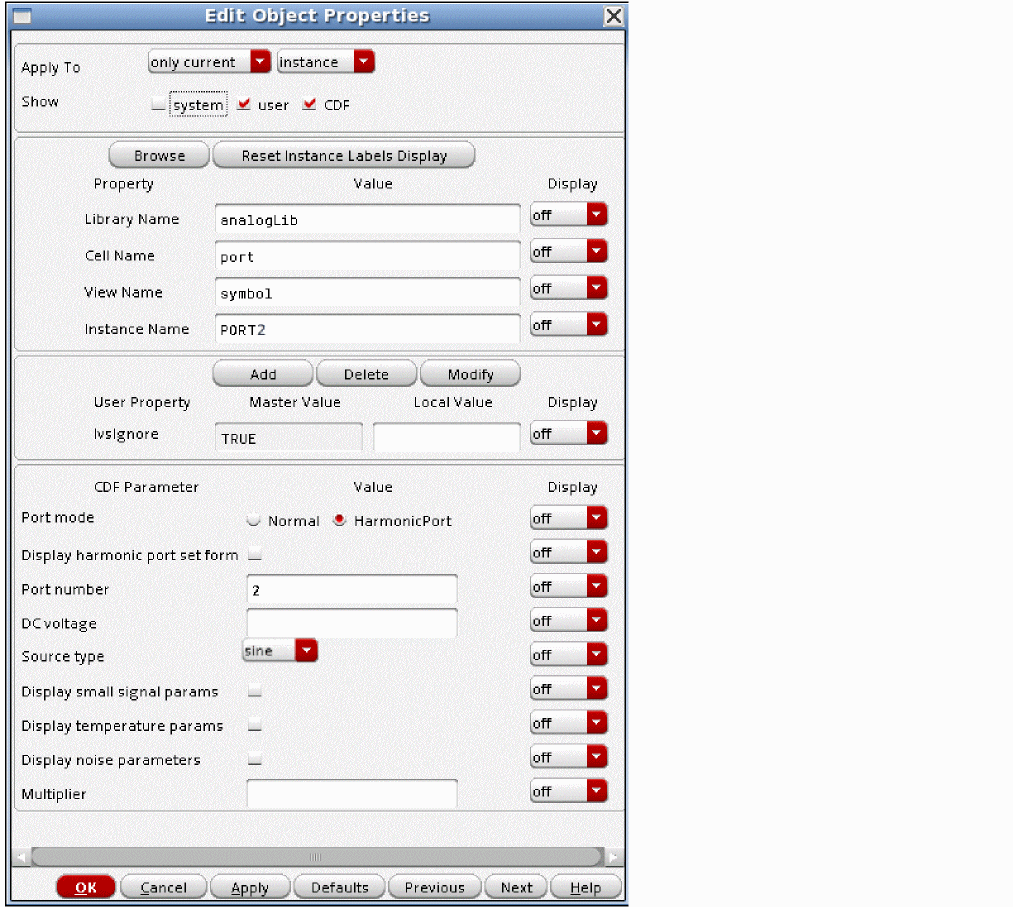Image resolution: width=1013 pixels, height=907 pixels.
Task: Enable the system properties checkbox
Action: tap(158, 104)
